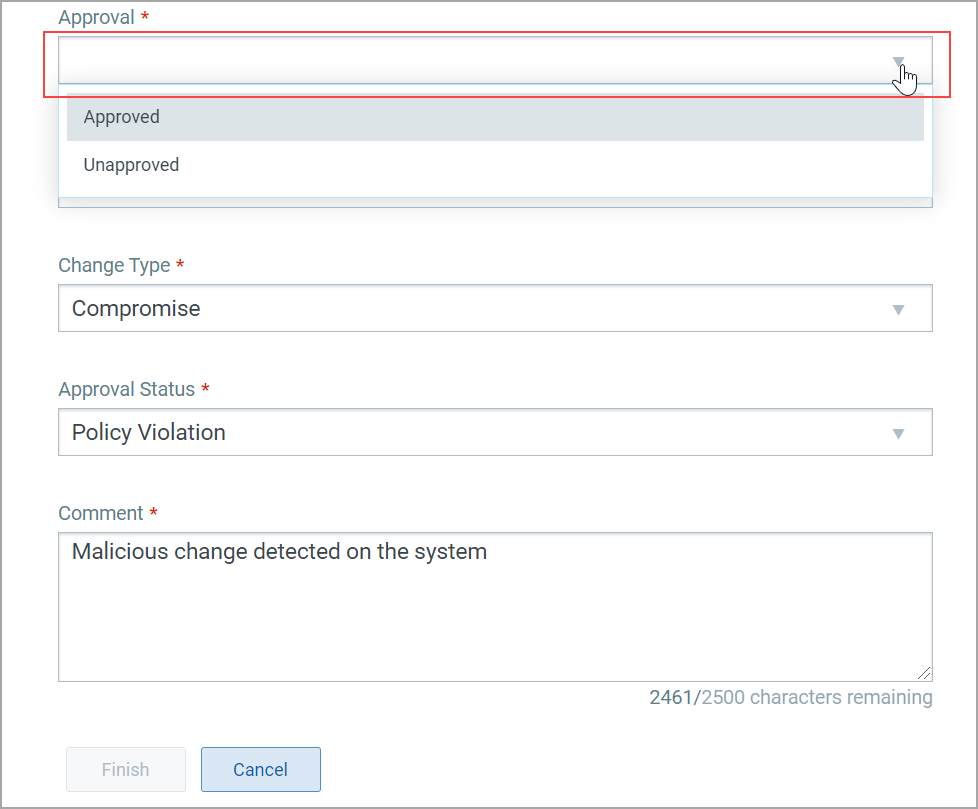
Task: Open the empty Approval combo box
Action: [x=495, y=60]
